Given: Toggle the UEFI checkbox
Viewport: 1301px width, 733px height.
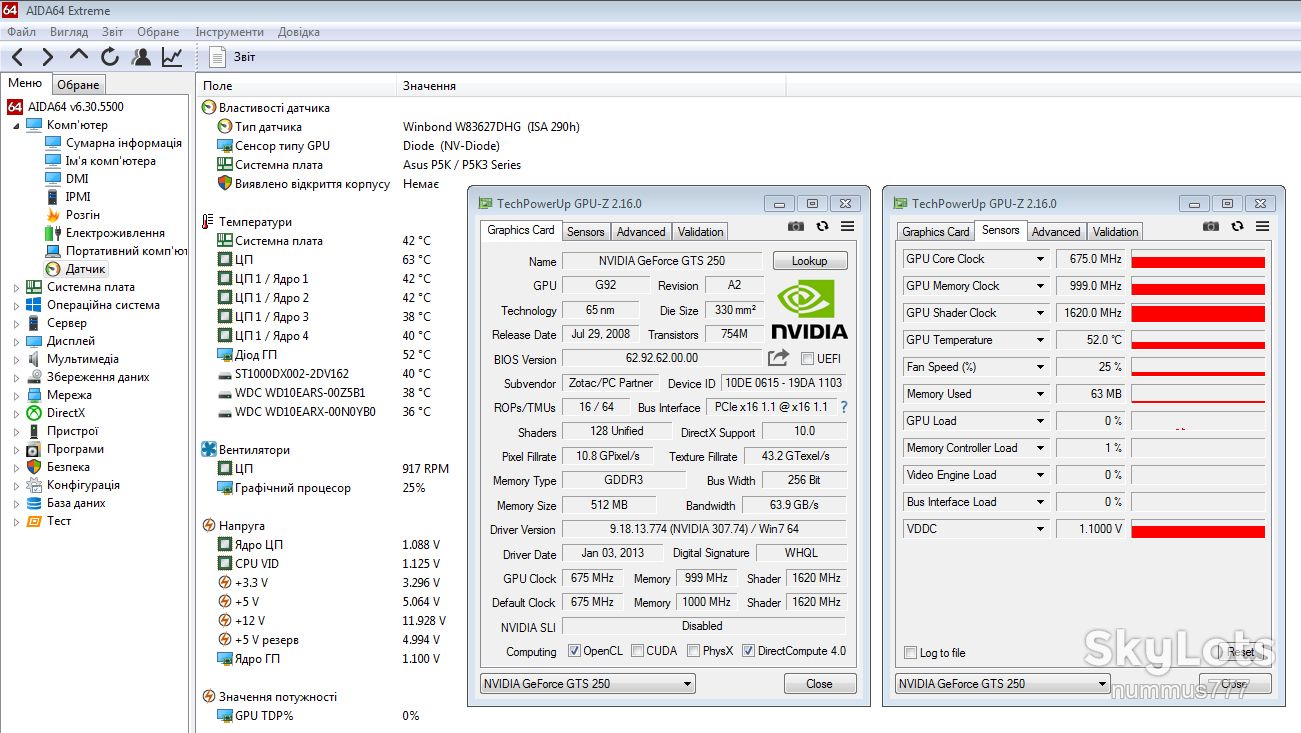Looking at the screenshot, I should [x=808, y=358].
